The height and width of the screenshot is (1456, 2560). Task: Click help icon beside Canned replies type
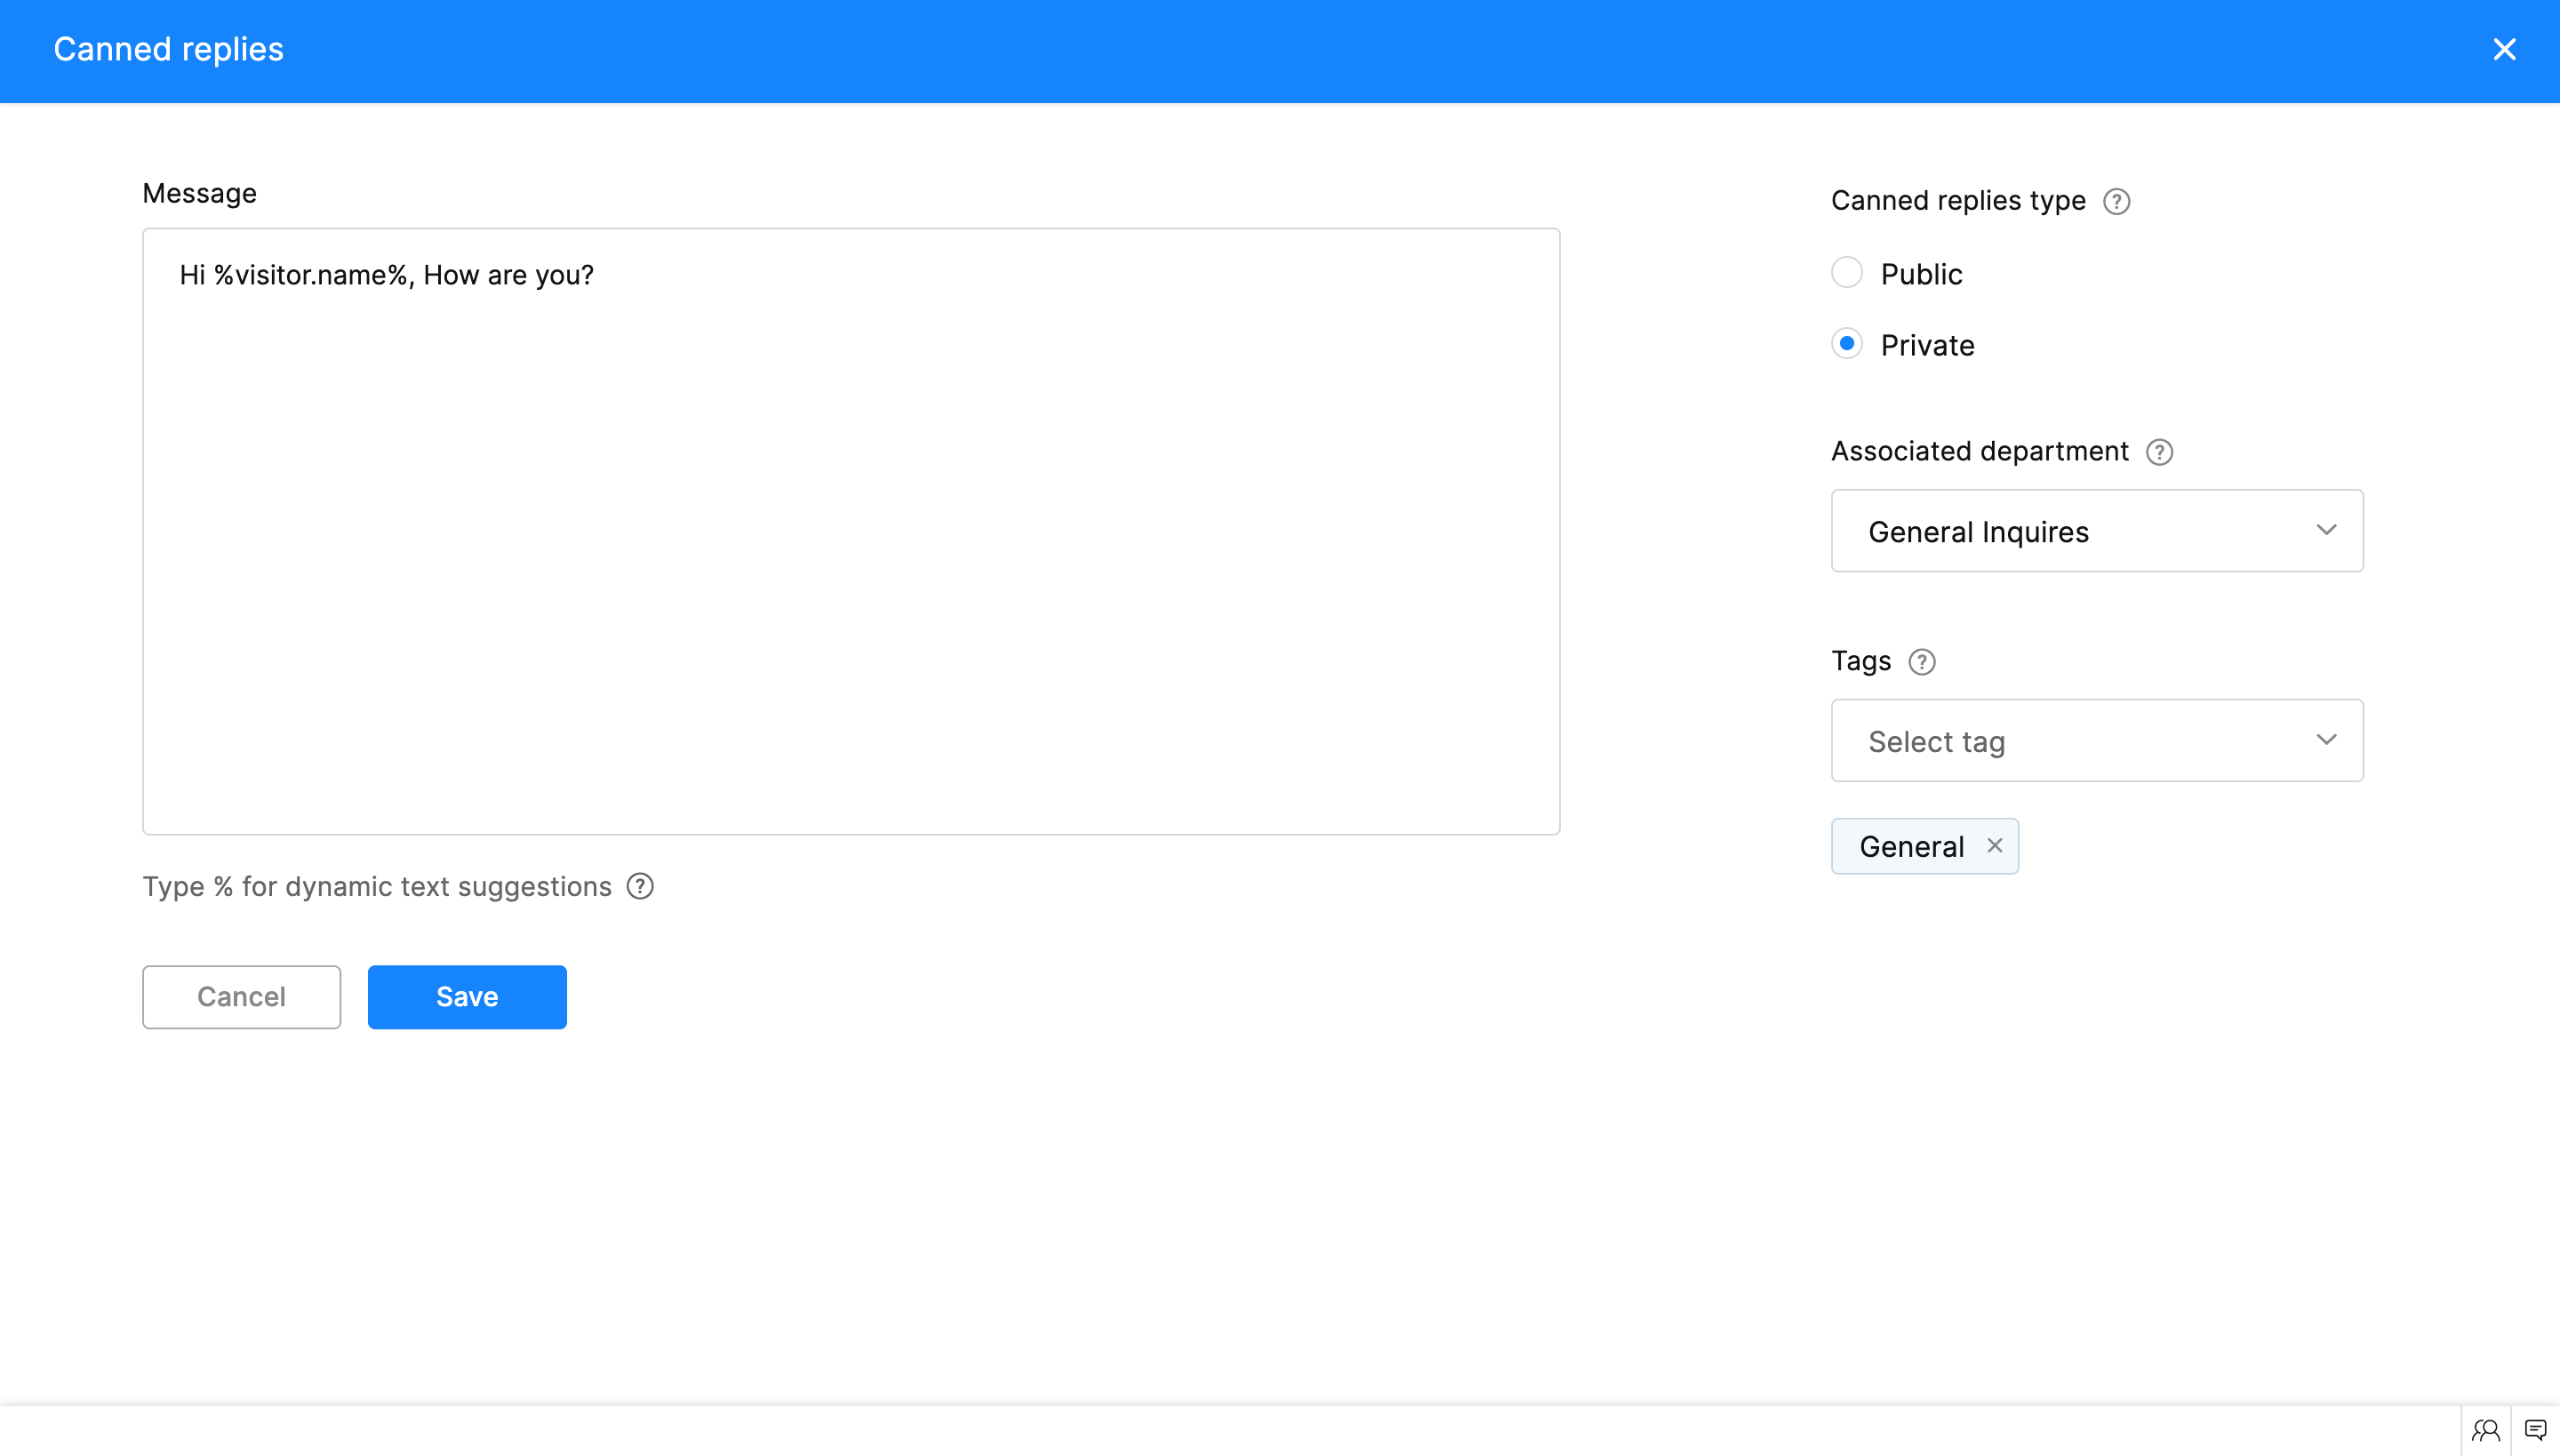2116,201
